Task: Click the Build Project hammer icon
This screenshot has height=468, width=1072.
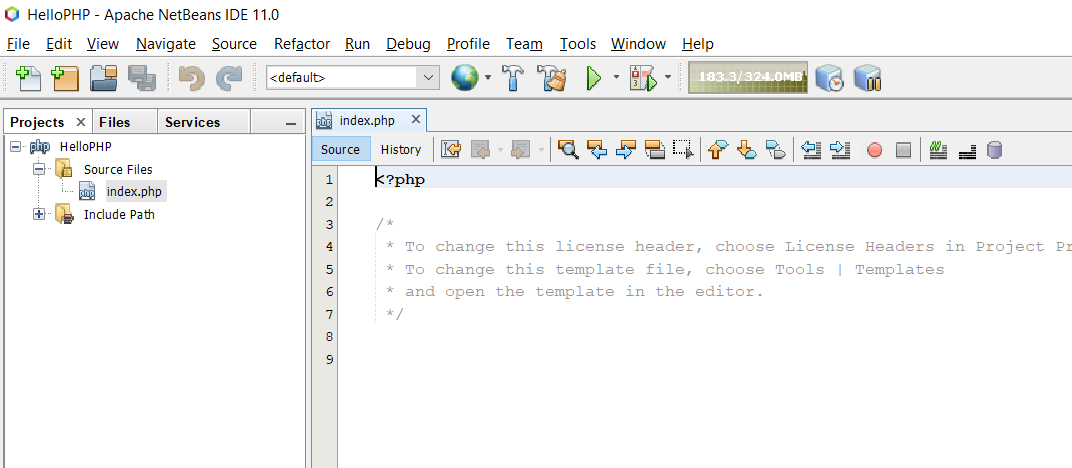Action: click(513, 78)
